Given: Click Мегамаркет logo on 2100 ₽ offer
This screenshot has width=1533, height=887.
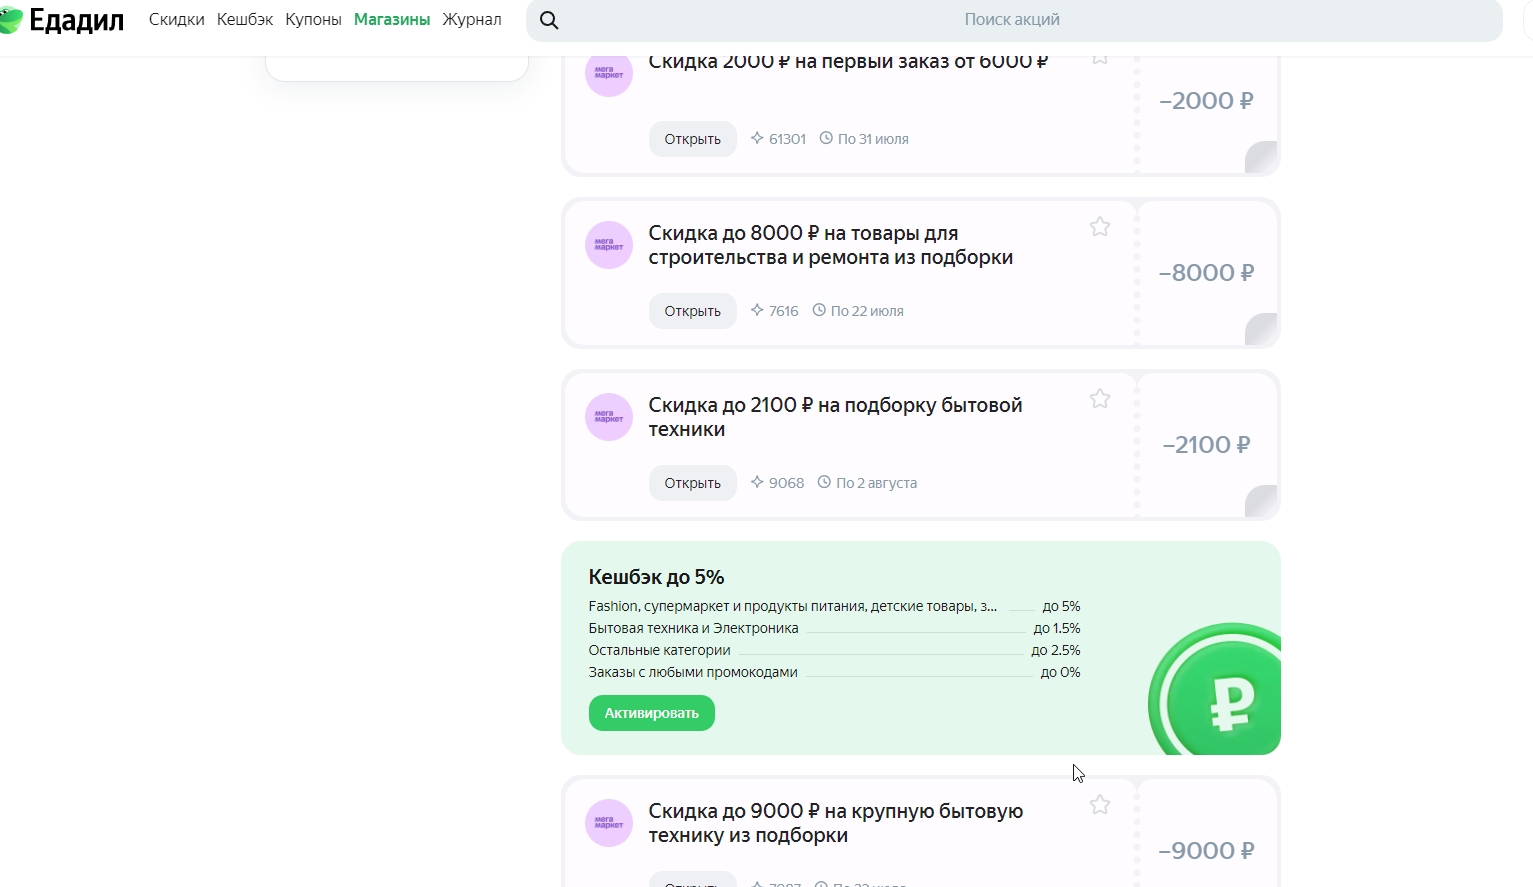Looking at the screenshot, I should 609,417.
